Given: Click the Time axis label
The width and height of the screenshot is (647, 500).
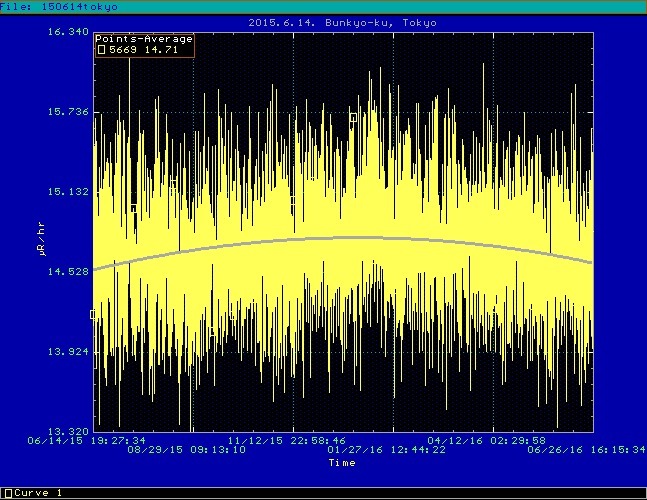Looking at the screenshot, I should click(342, 463).
